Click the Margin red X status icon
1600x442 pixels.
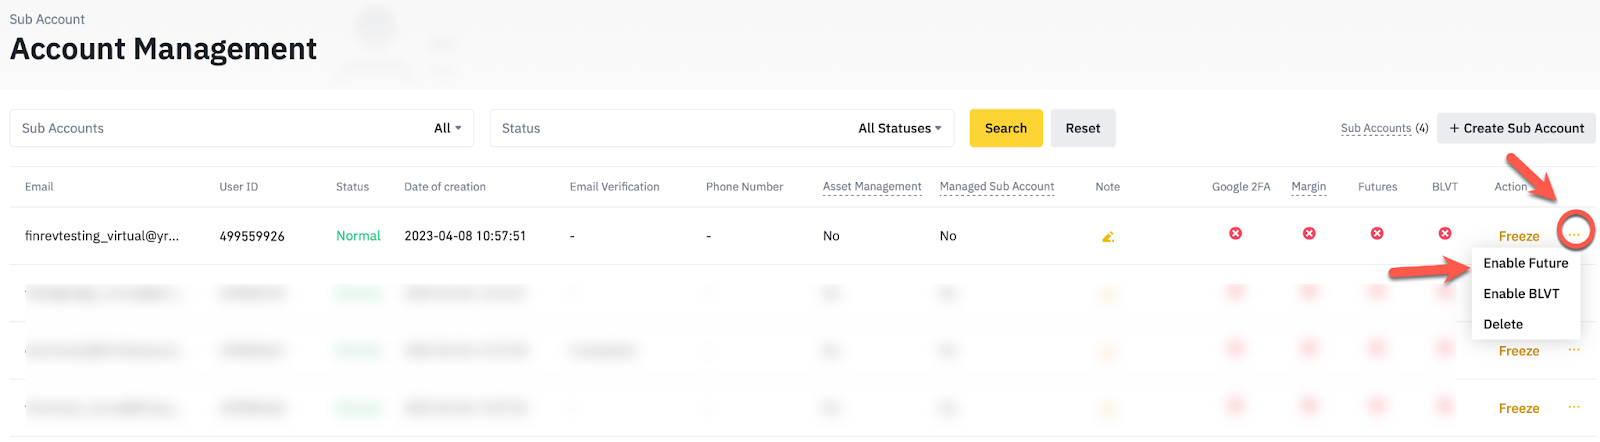pyautogui.click(x=1309, y=233)
